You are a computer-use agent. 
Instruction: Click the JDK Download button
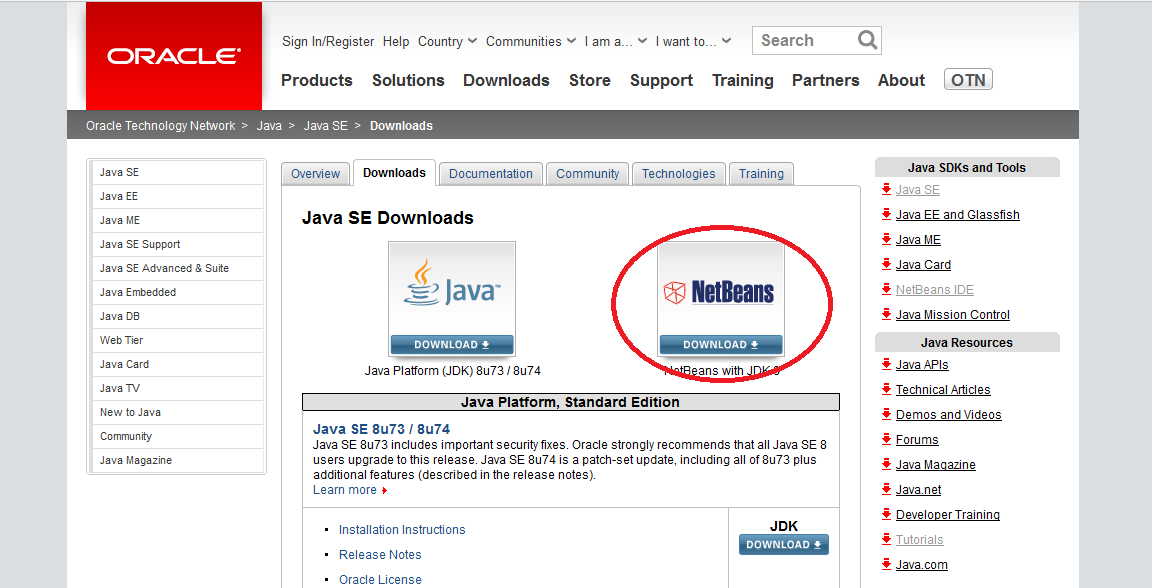pos(784,545)
